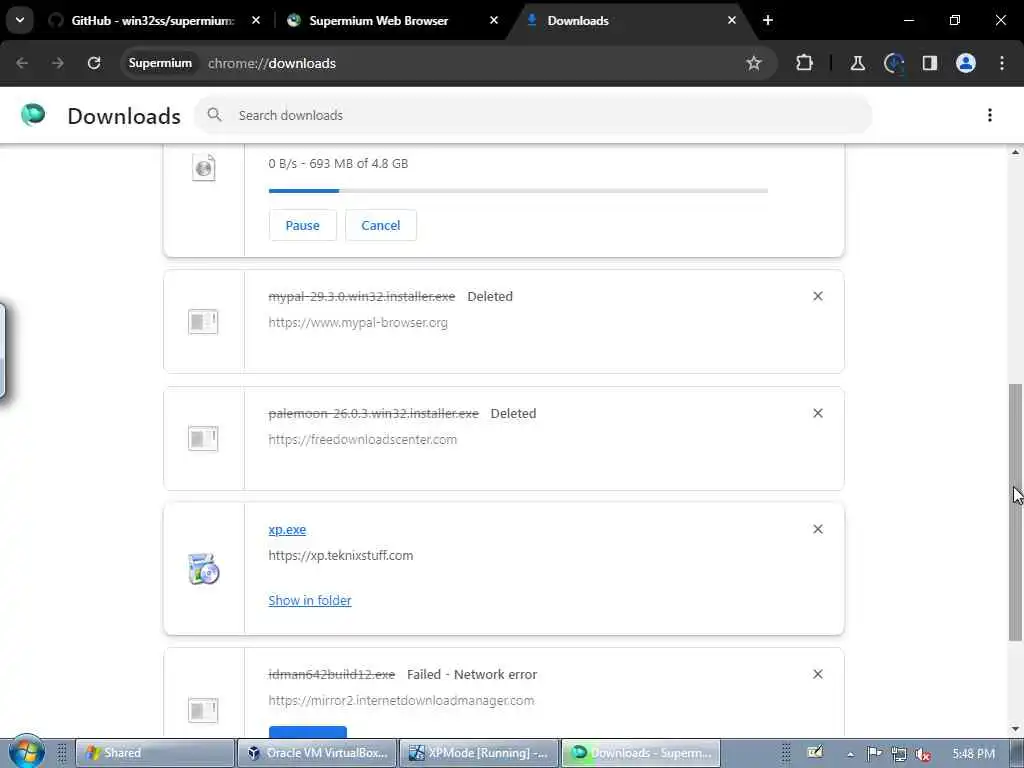Screen dimensions: 1024x768
Task: Open the downloads bubble toolbar icon
Action: (893, 63)
